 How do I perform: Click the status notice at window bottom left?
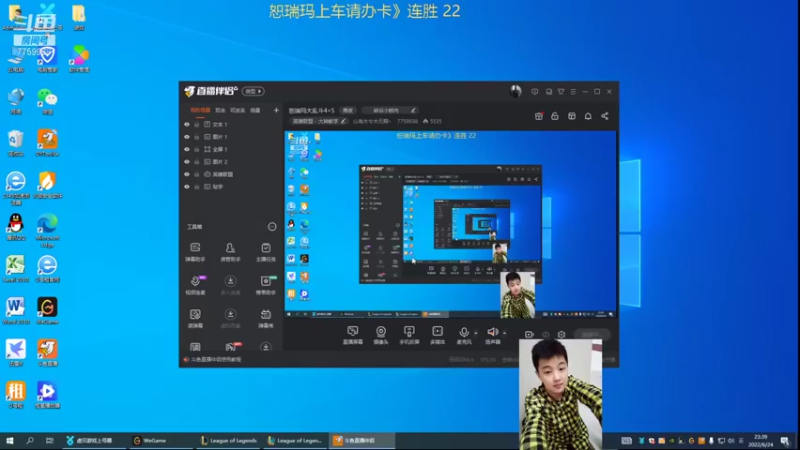pos(212,360)
